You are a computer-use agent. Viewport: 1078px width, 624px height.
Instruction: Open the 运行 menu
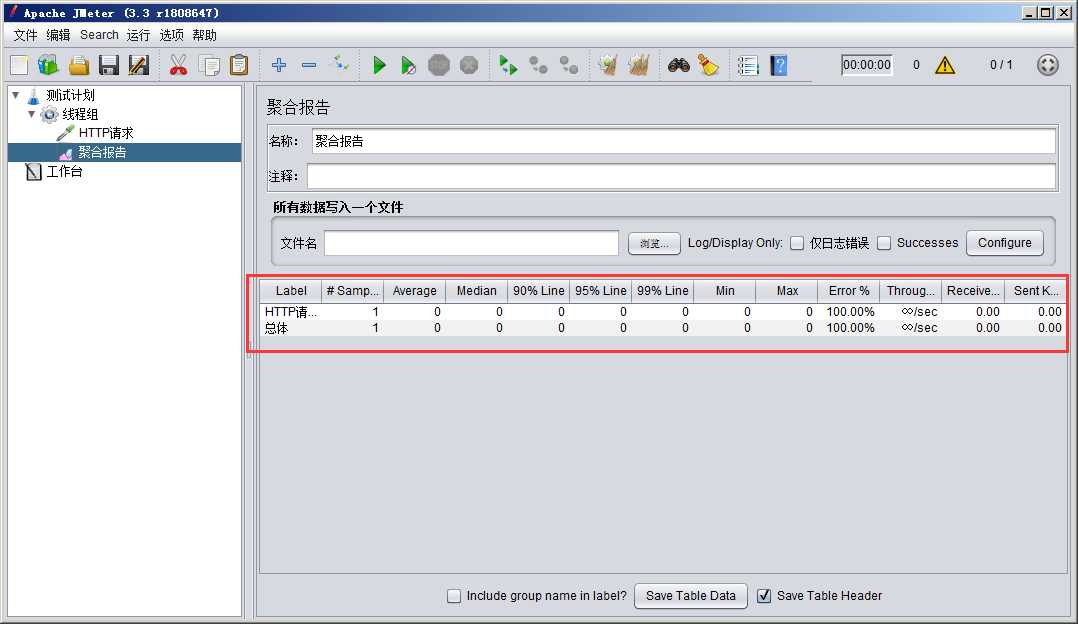point(138,35)
